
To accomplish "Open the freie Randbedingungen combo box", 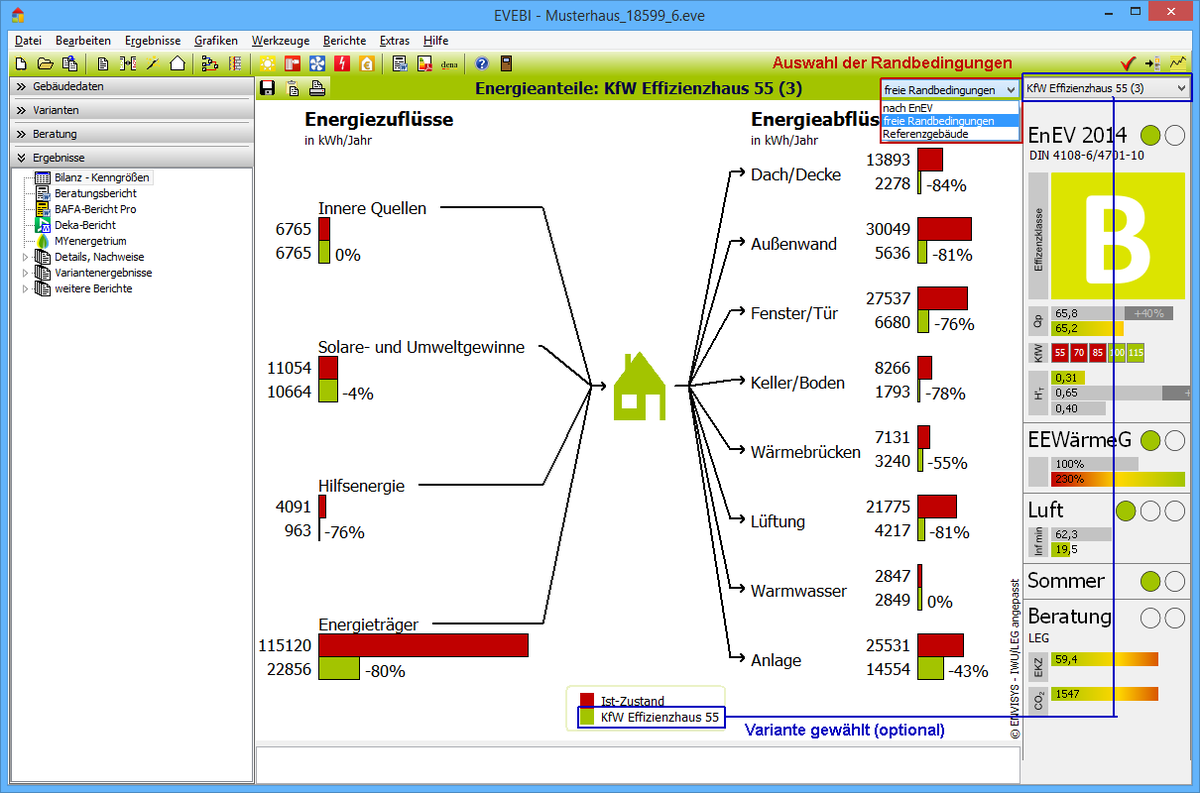I will [950, 90].
